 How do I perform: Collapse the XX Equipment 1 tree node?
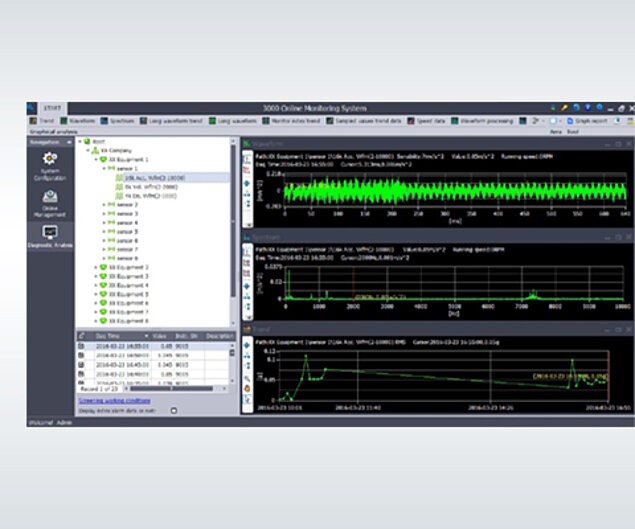tap(98, 160)
